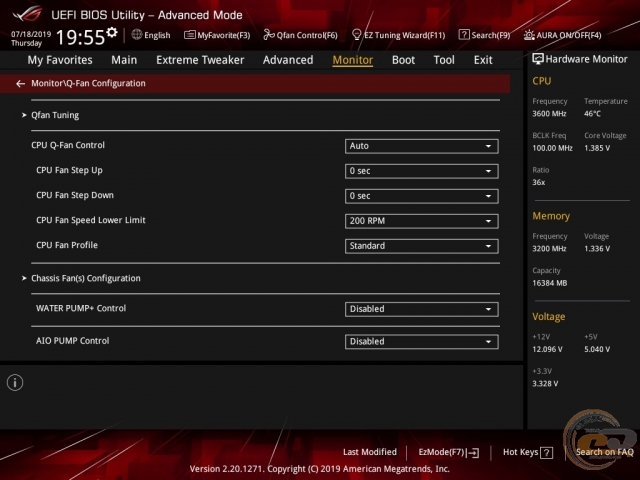
Task: Click the info icon at bottom left
Action: pyautogui.click(x=15, y=382)
